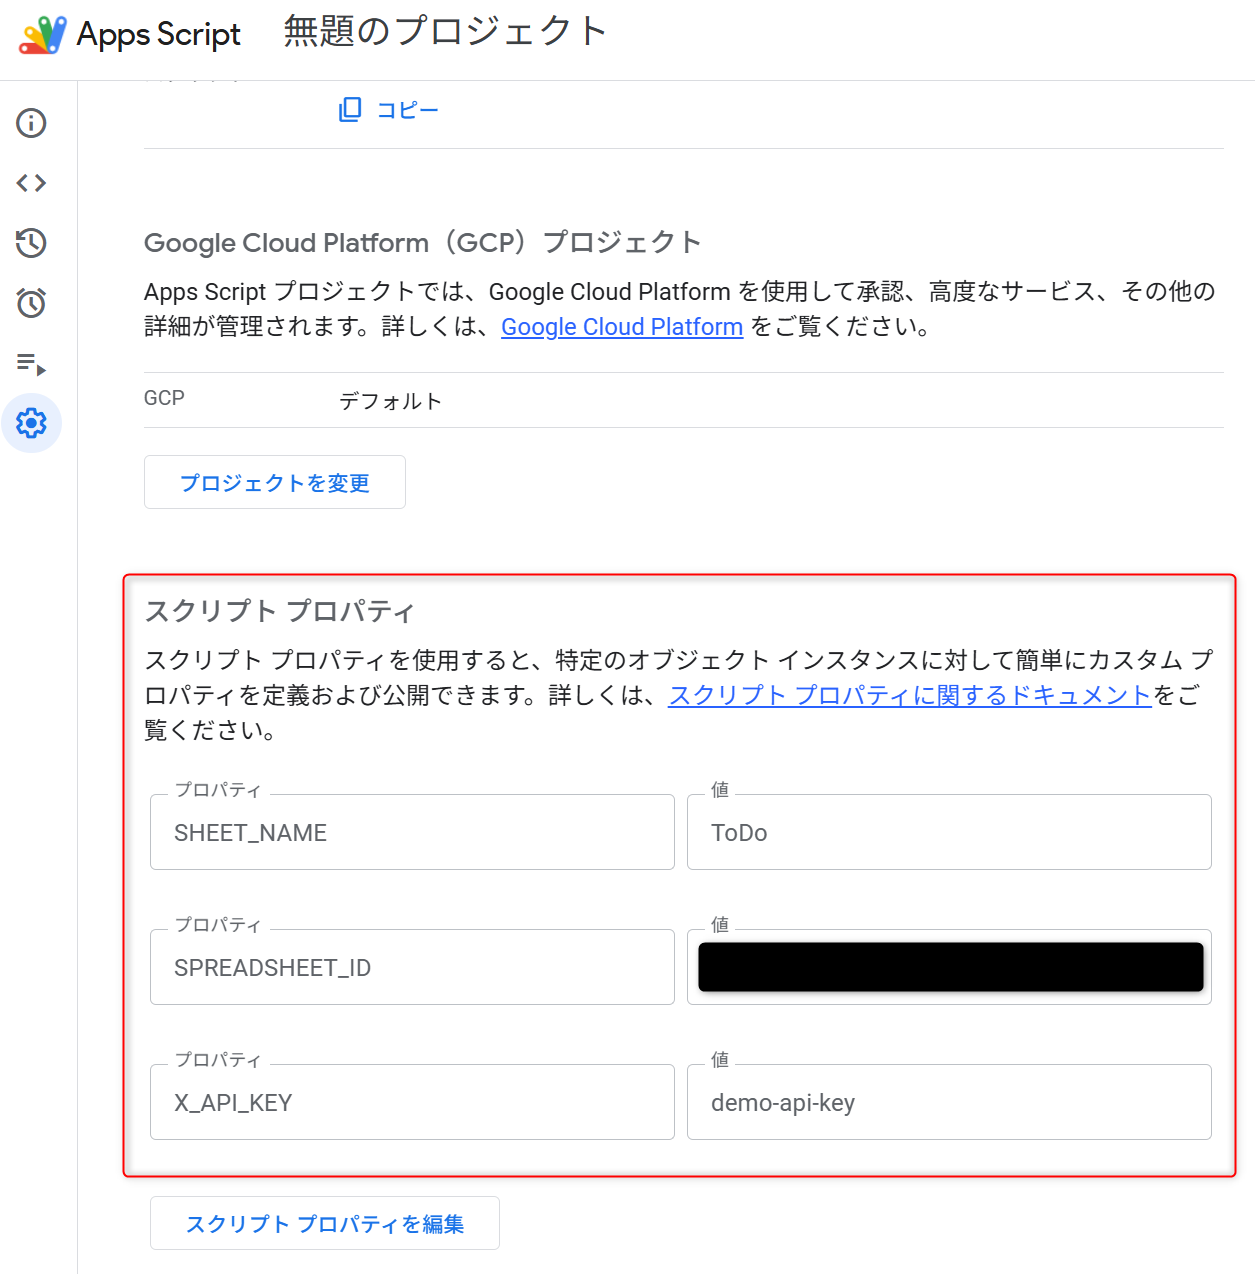Select the SPREADSHEET_ID property field
Image resolution: width=1255 pixels, height=1274 pixels.
412,967
